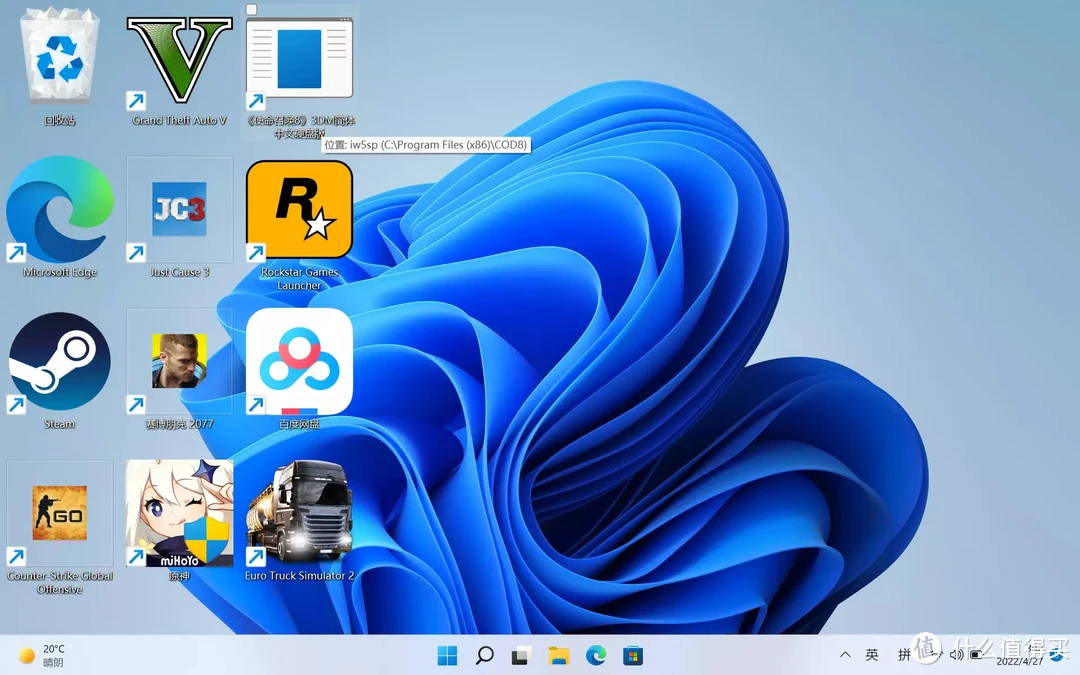Click the Euro Truck Simulator 2 label text

pos(300,575)
